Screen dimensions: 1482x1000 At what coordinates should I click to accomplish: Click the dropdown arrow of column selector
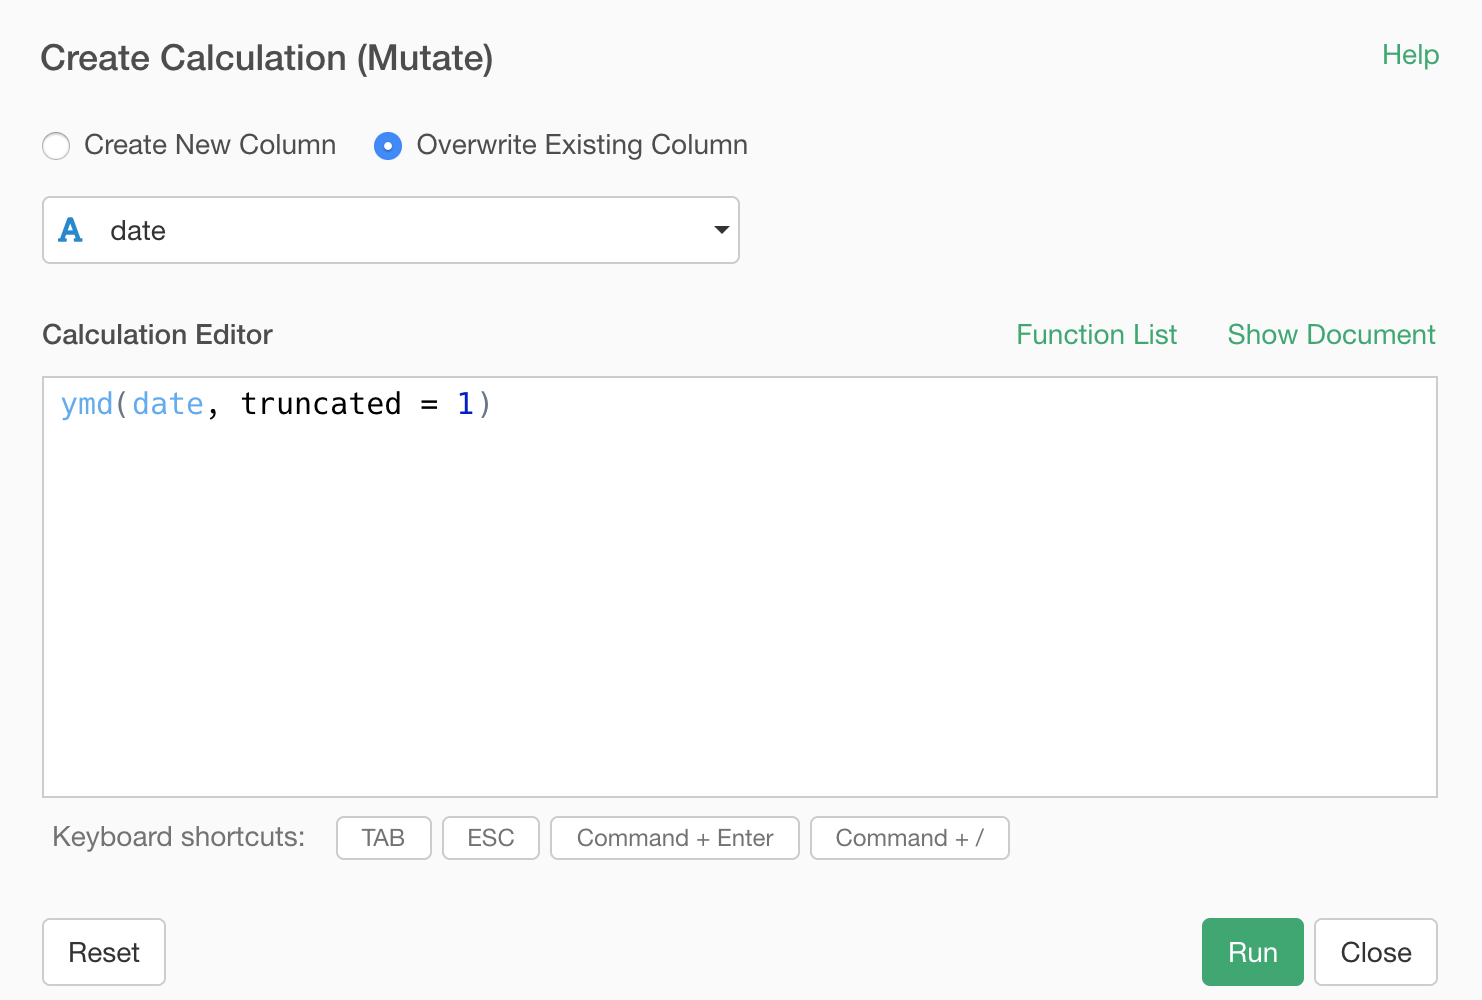pyautogui.click(x=721, y=230)
